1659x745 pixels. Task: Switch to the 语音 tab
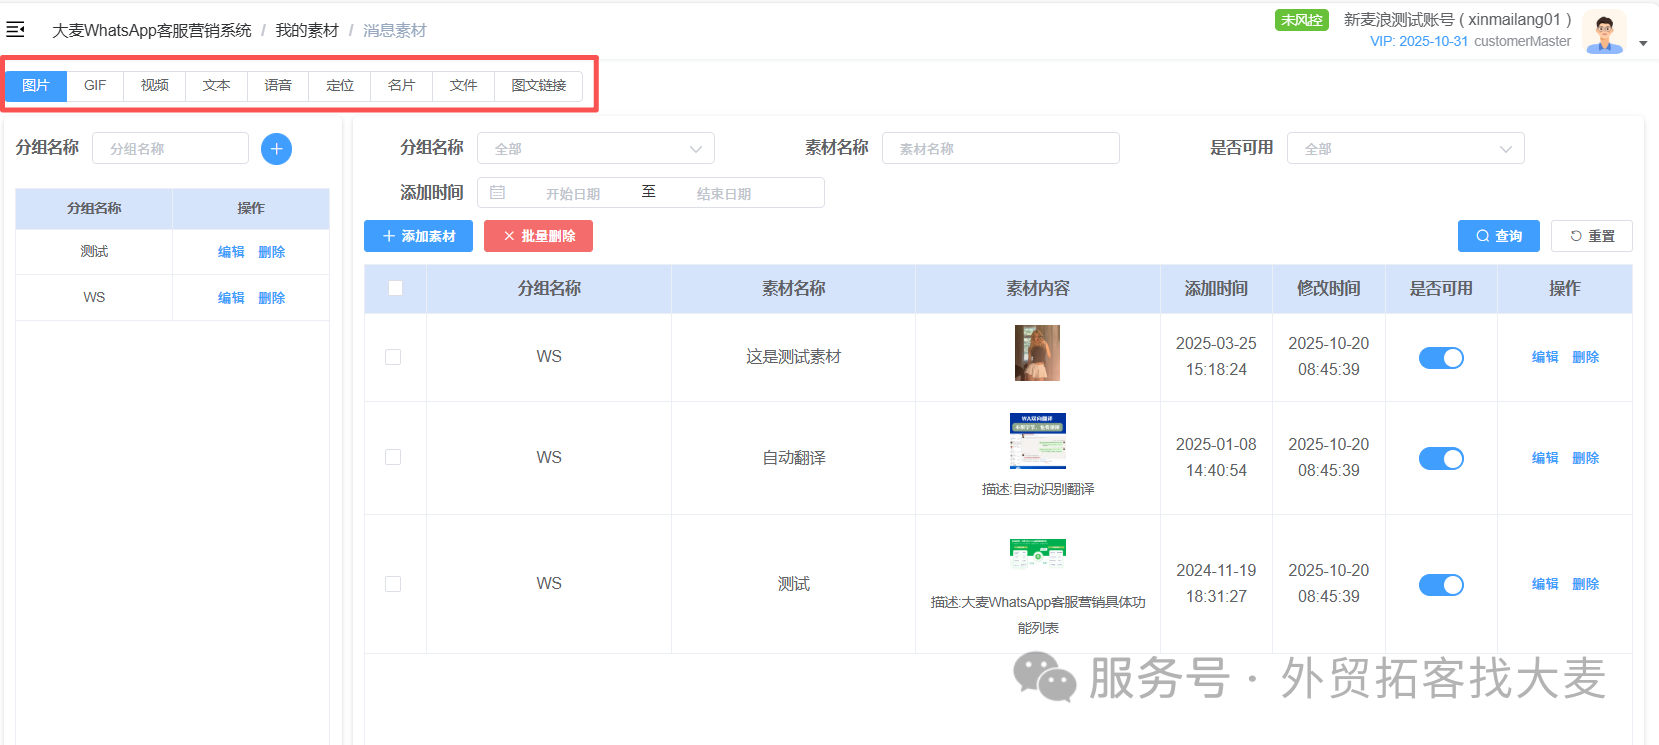278,86
